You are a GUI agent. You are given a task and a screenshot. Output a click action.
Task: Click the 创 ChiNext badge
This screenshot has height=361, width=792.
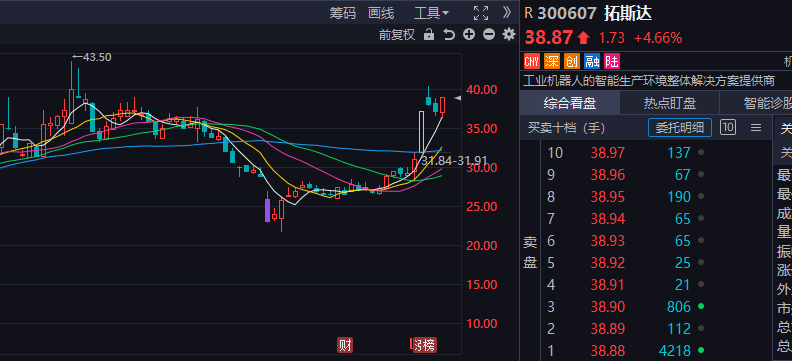[572, 62]
